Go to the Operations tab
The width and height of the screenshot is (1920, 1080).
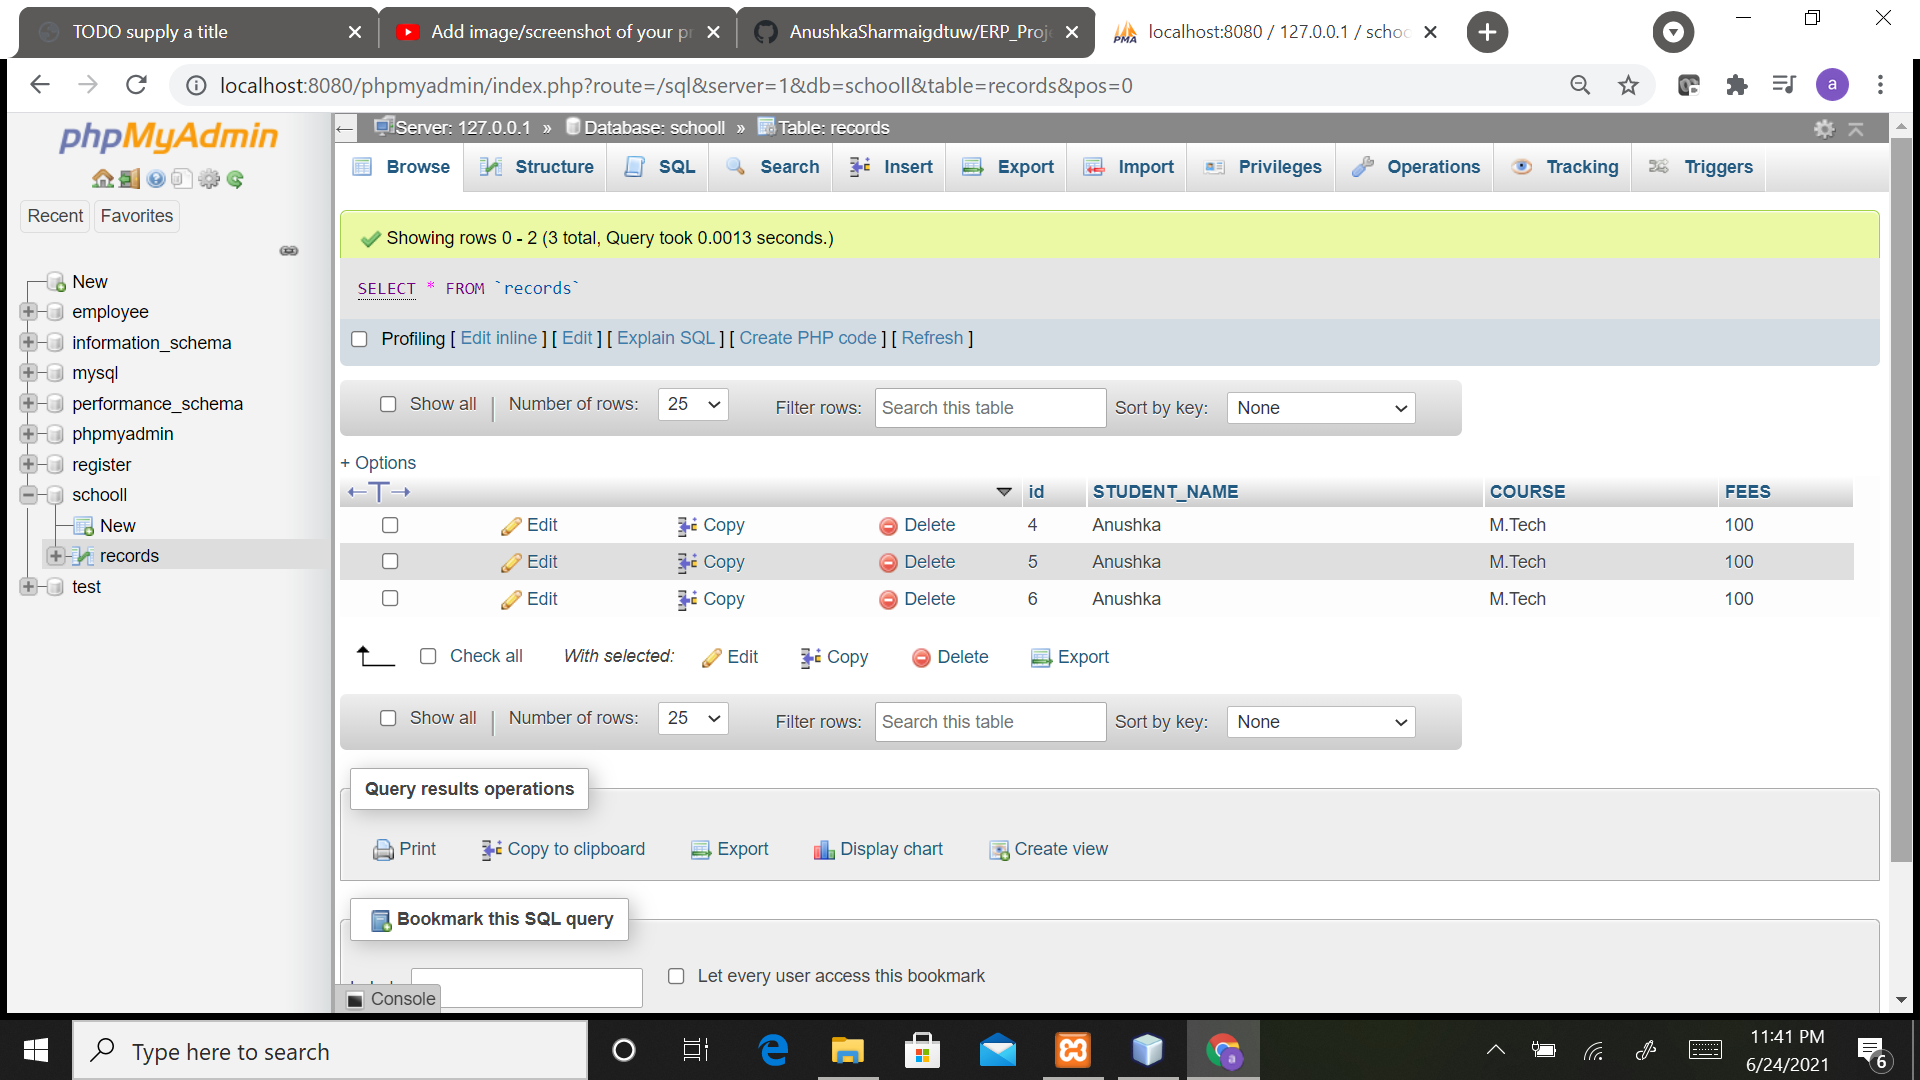click(x=1416, y=167)
